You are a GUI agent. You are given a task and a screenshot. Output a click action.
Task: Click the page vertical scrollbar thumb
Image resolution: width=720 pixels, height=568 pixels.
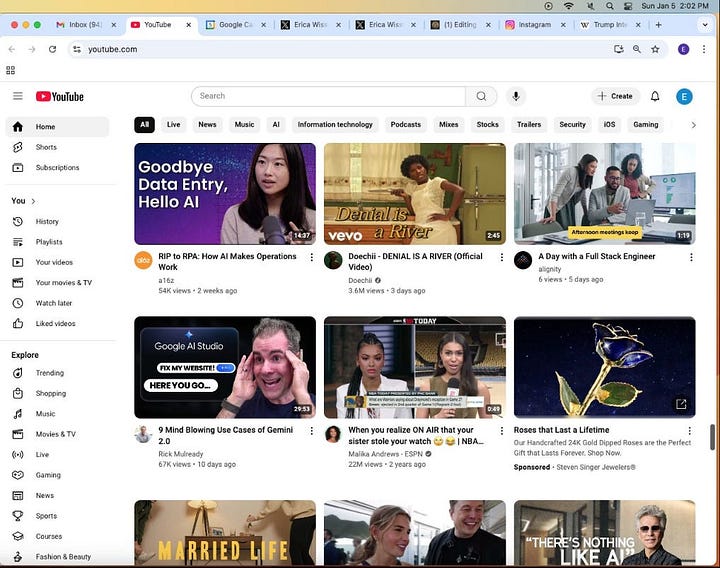(712, 437)
